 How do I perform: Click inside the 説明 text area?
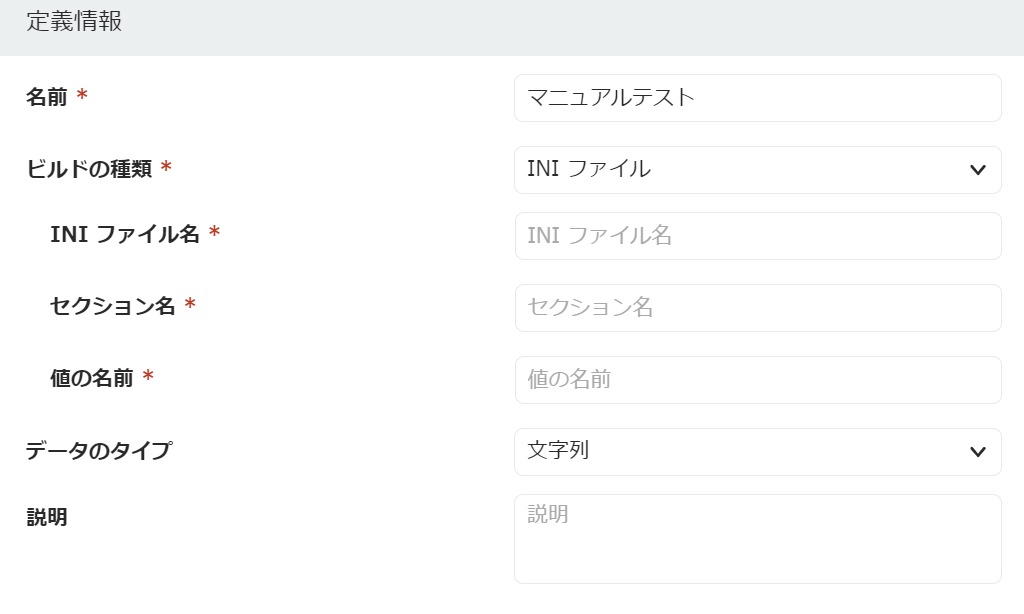[757, 540]
